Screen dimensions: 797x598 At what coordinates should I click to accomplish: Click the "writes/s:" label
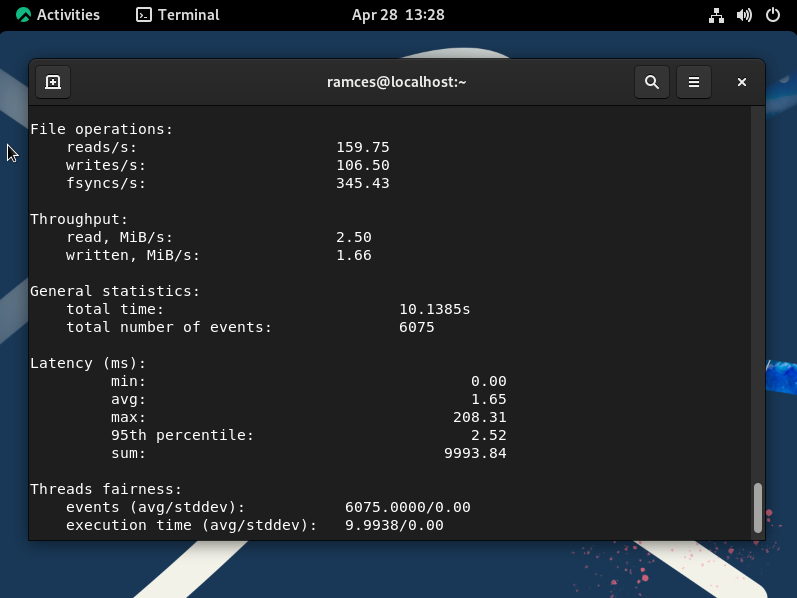[106, 165]
